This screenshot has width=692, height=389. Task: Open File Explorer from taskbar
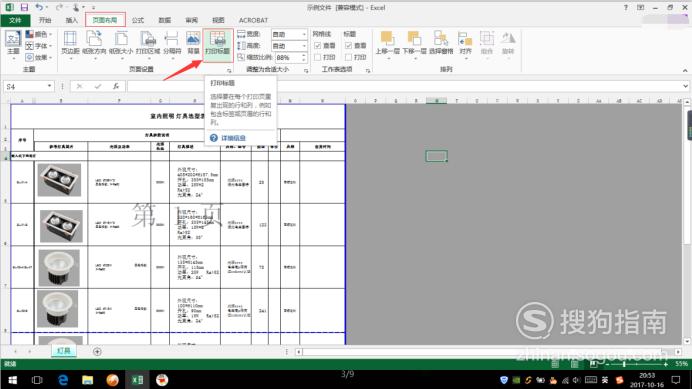click(87, 380)
